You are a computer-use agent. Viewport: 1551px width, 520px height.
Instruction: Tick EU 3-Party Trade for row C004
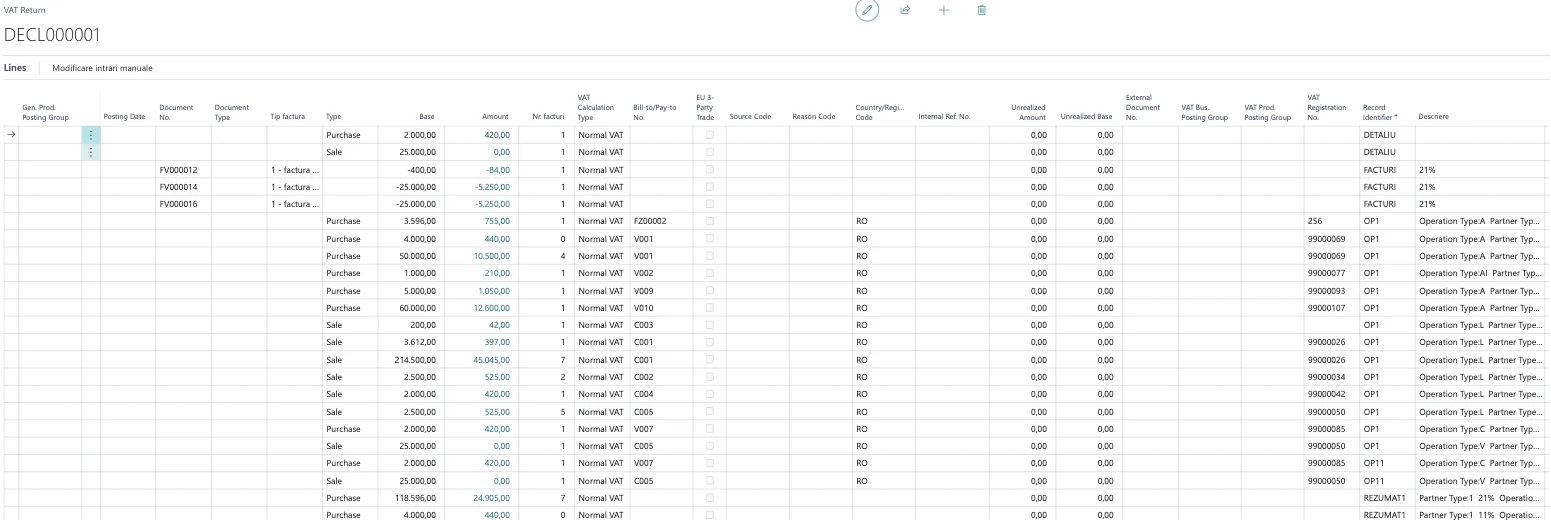[709, 394]
